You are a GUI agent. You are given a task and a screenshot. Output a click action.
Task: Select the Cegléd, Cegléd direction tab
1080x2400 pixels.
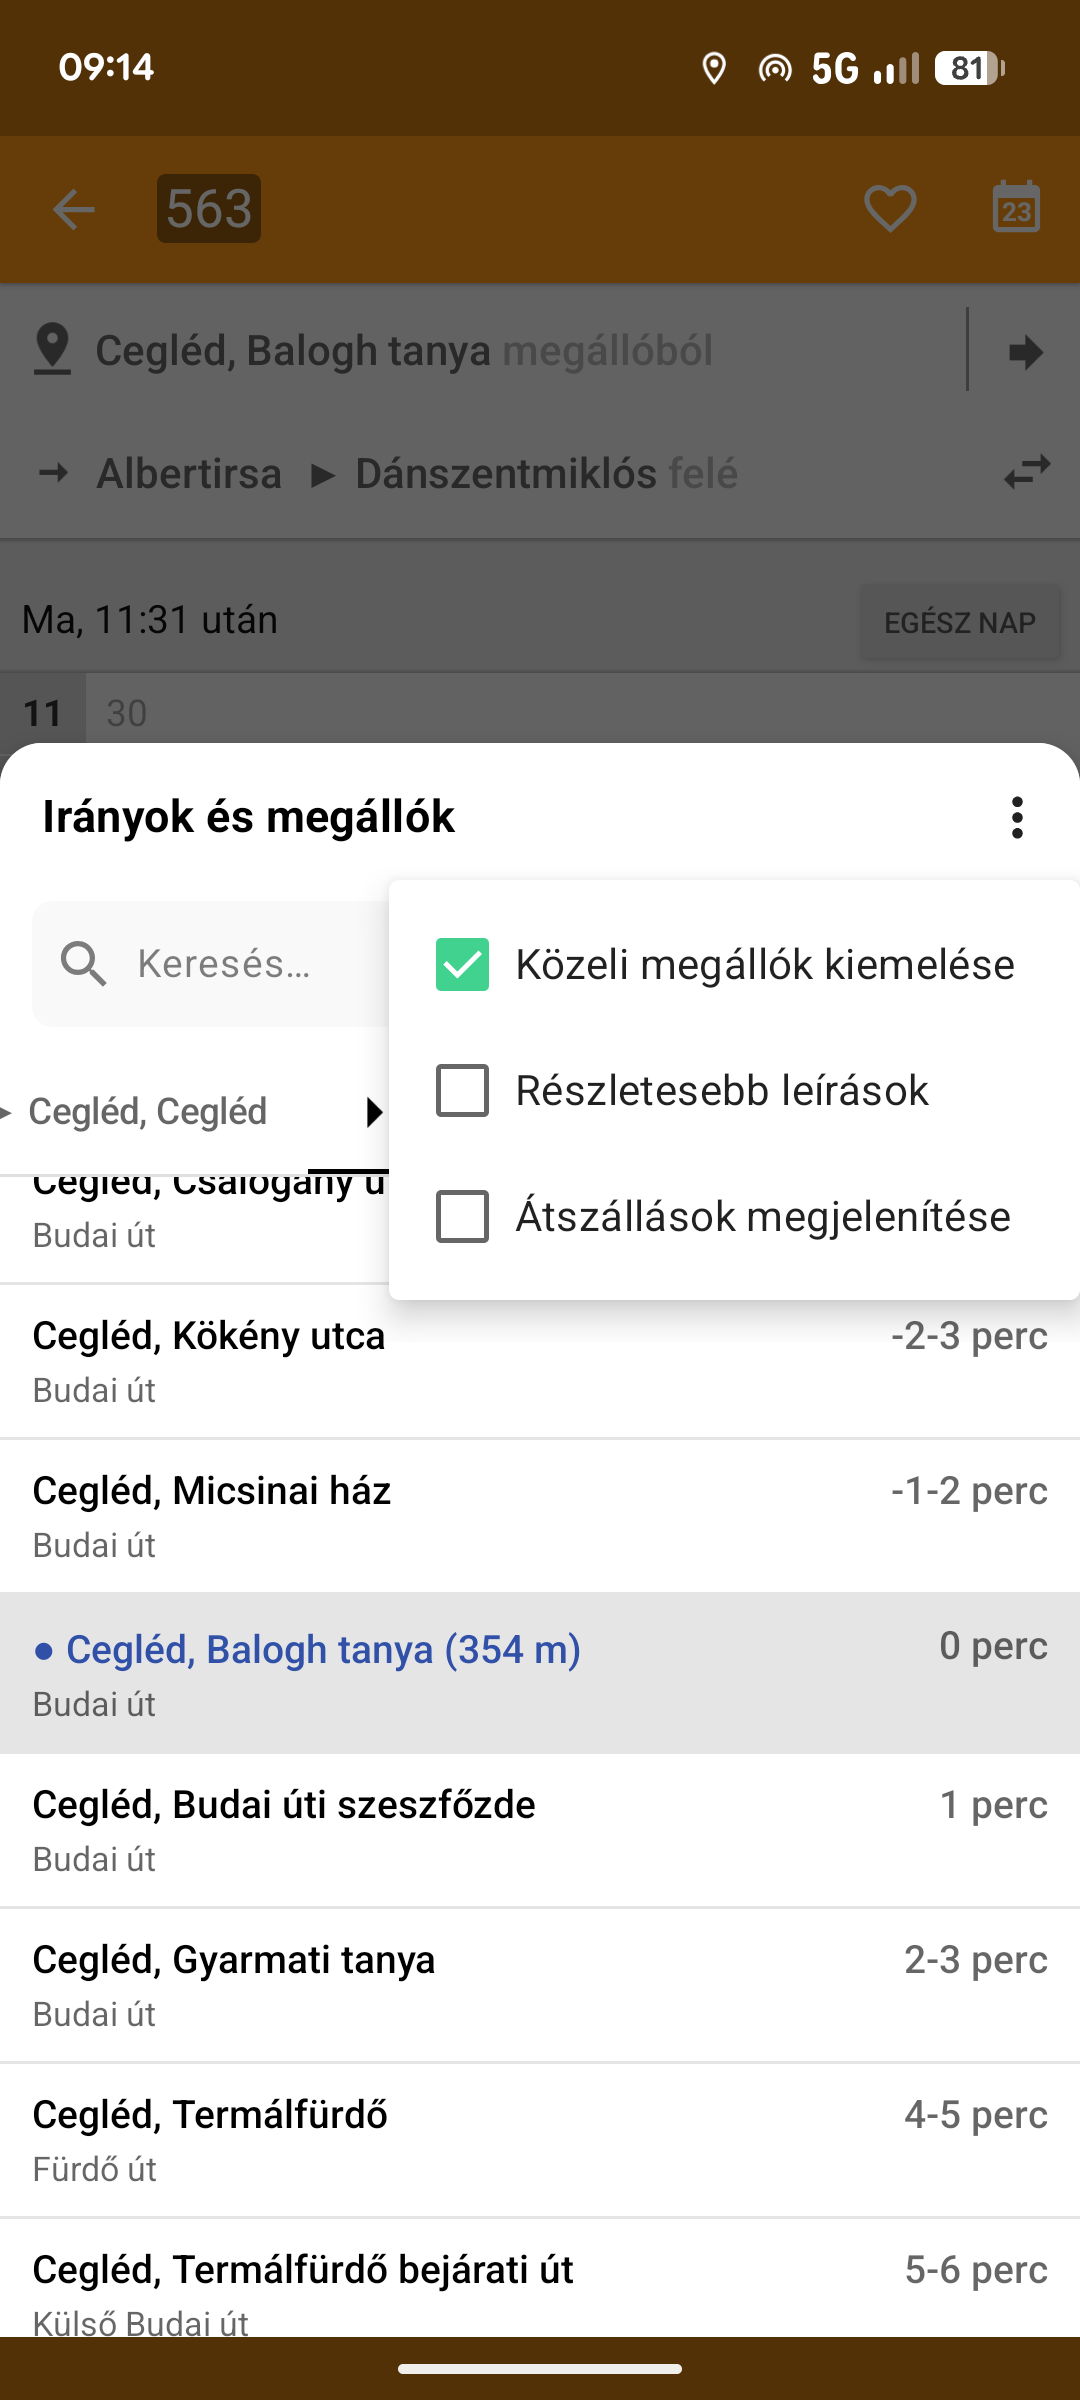[148, 1112]
